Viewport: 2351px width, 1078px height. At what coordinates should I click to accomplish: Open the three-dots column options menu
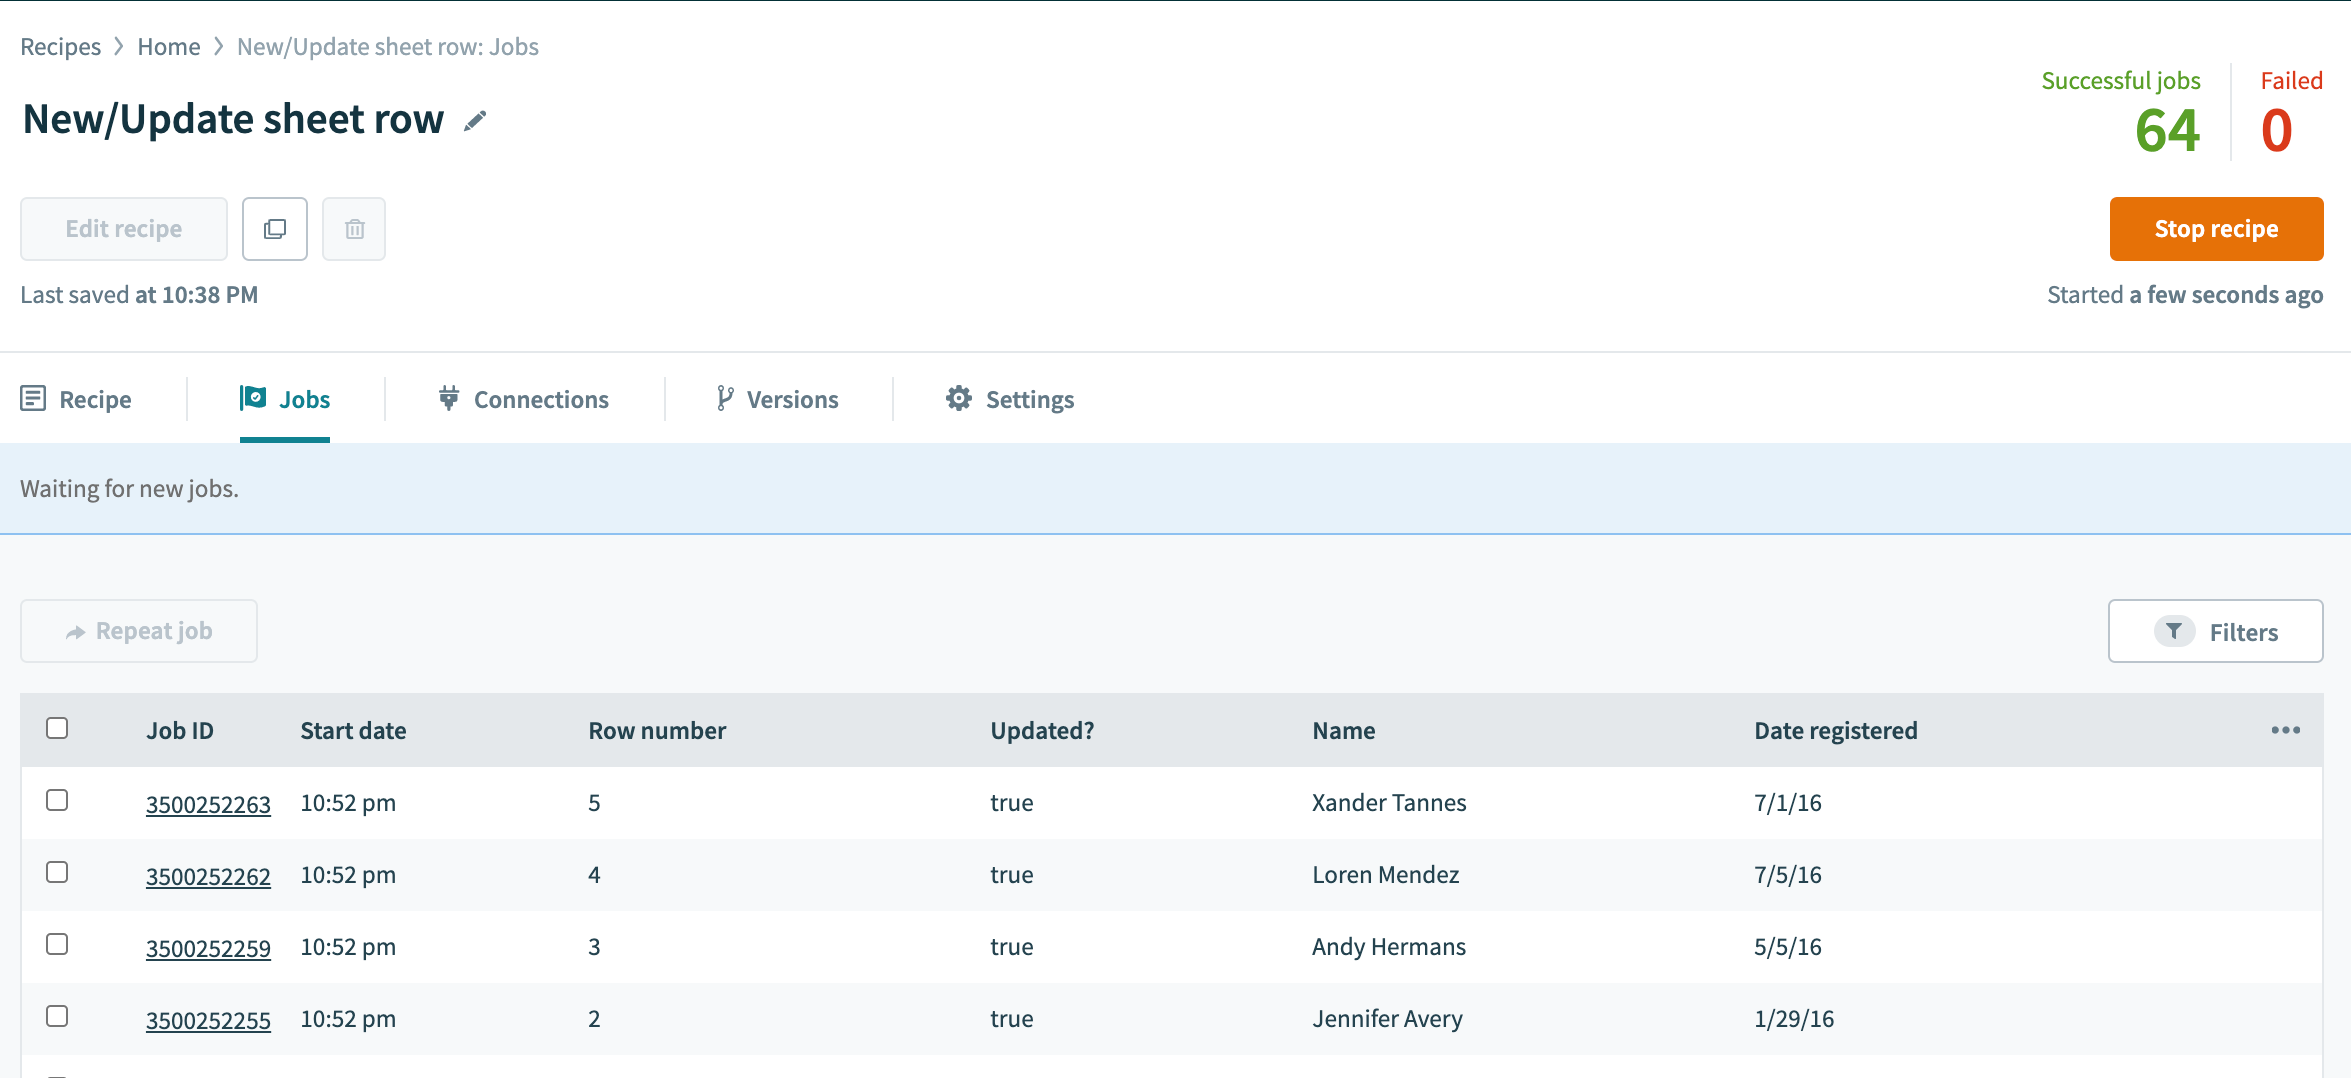pyautogui.click(x=2285, y=730)
